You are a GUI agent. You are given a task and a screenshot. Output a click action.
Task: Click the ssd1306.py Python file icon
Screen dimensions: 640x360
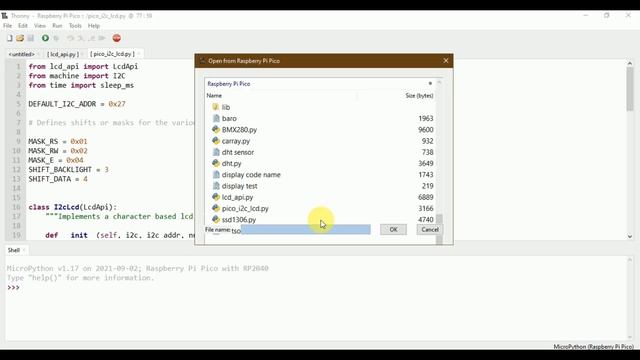point(216,219)
